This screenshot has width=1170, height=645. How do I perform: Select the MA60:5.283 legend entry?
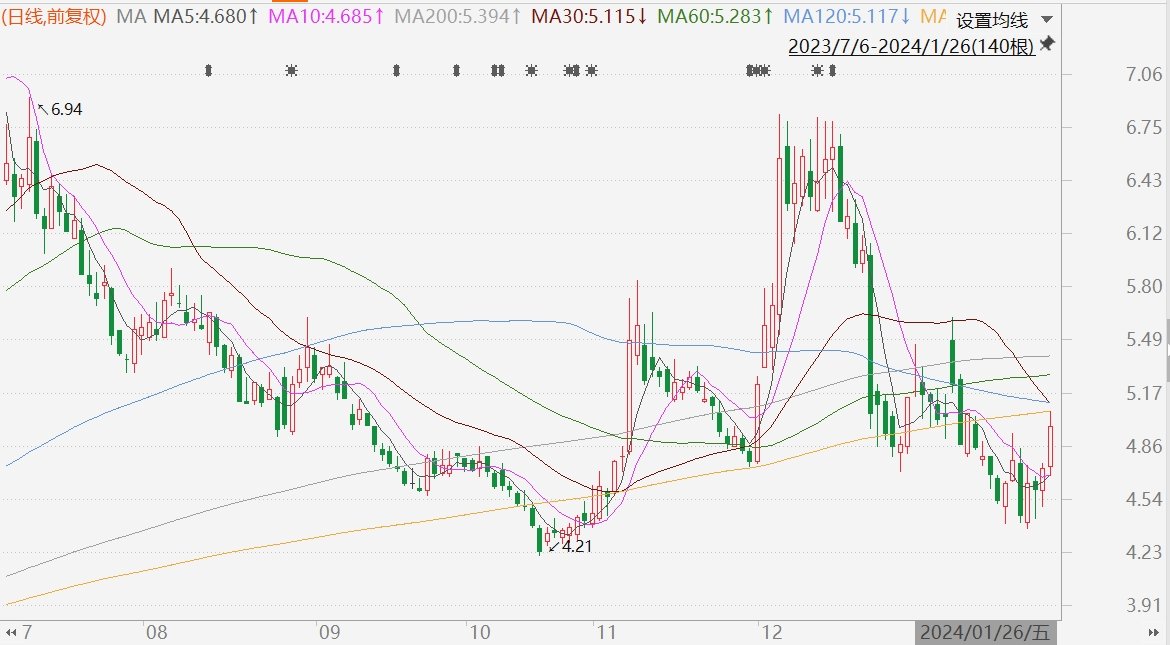pos(716,16)
